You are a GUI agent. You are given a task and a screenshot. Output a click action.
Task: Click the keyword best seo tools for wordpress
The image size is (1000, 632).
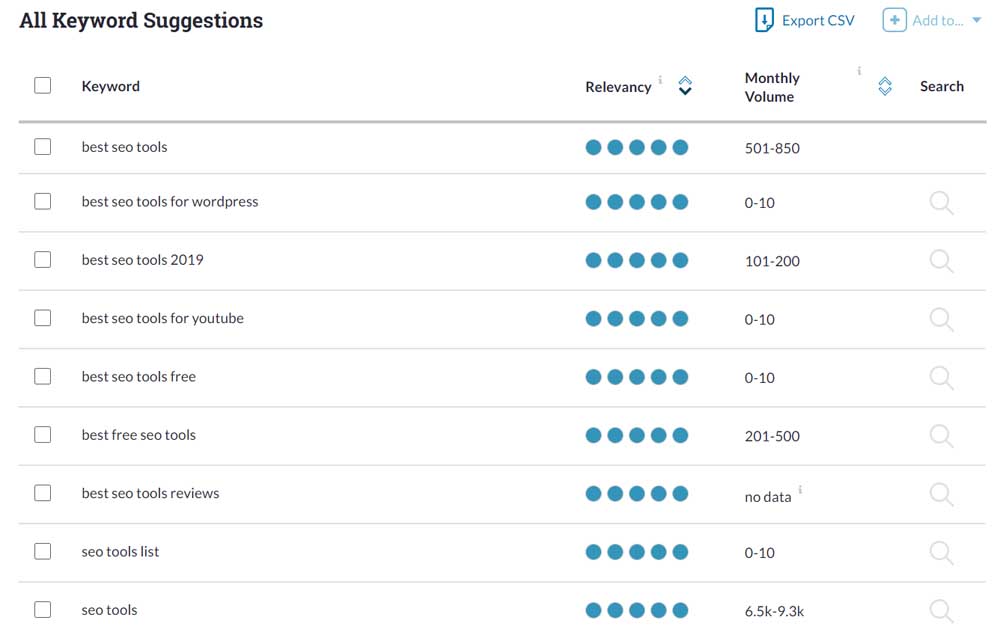(x=170, y=202)
